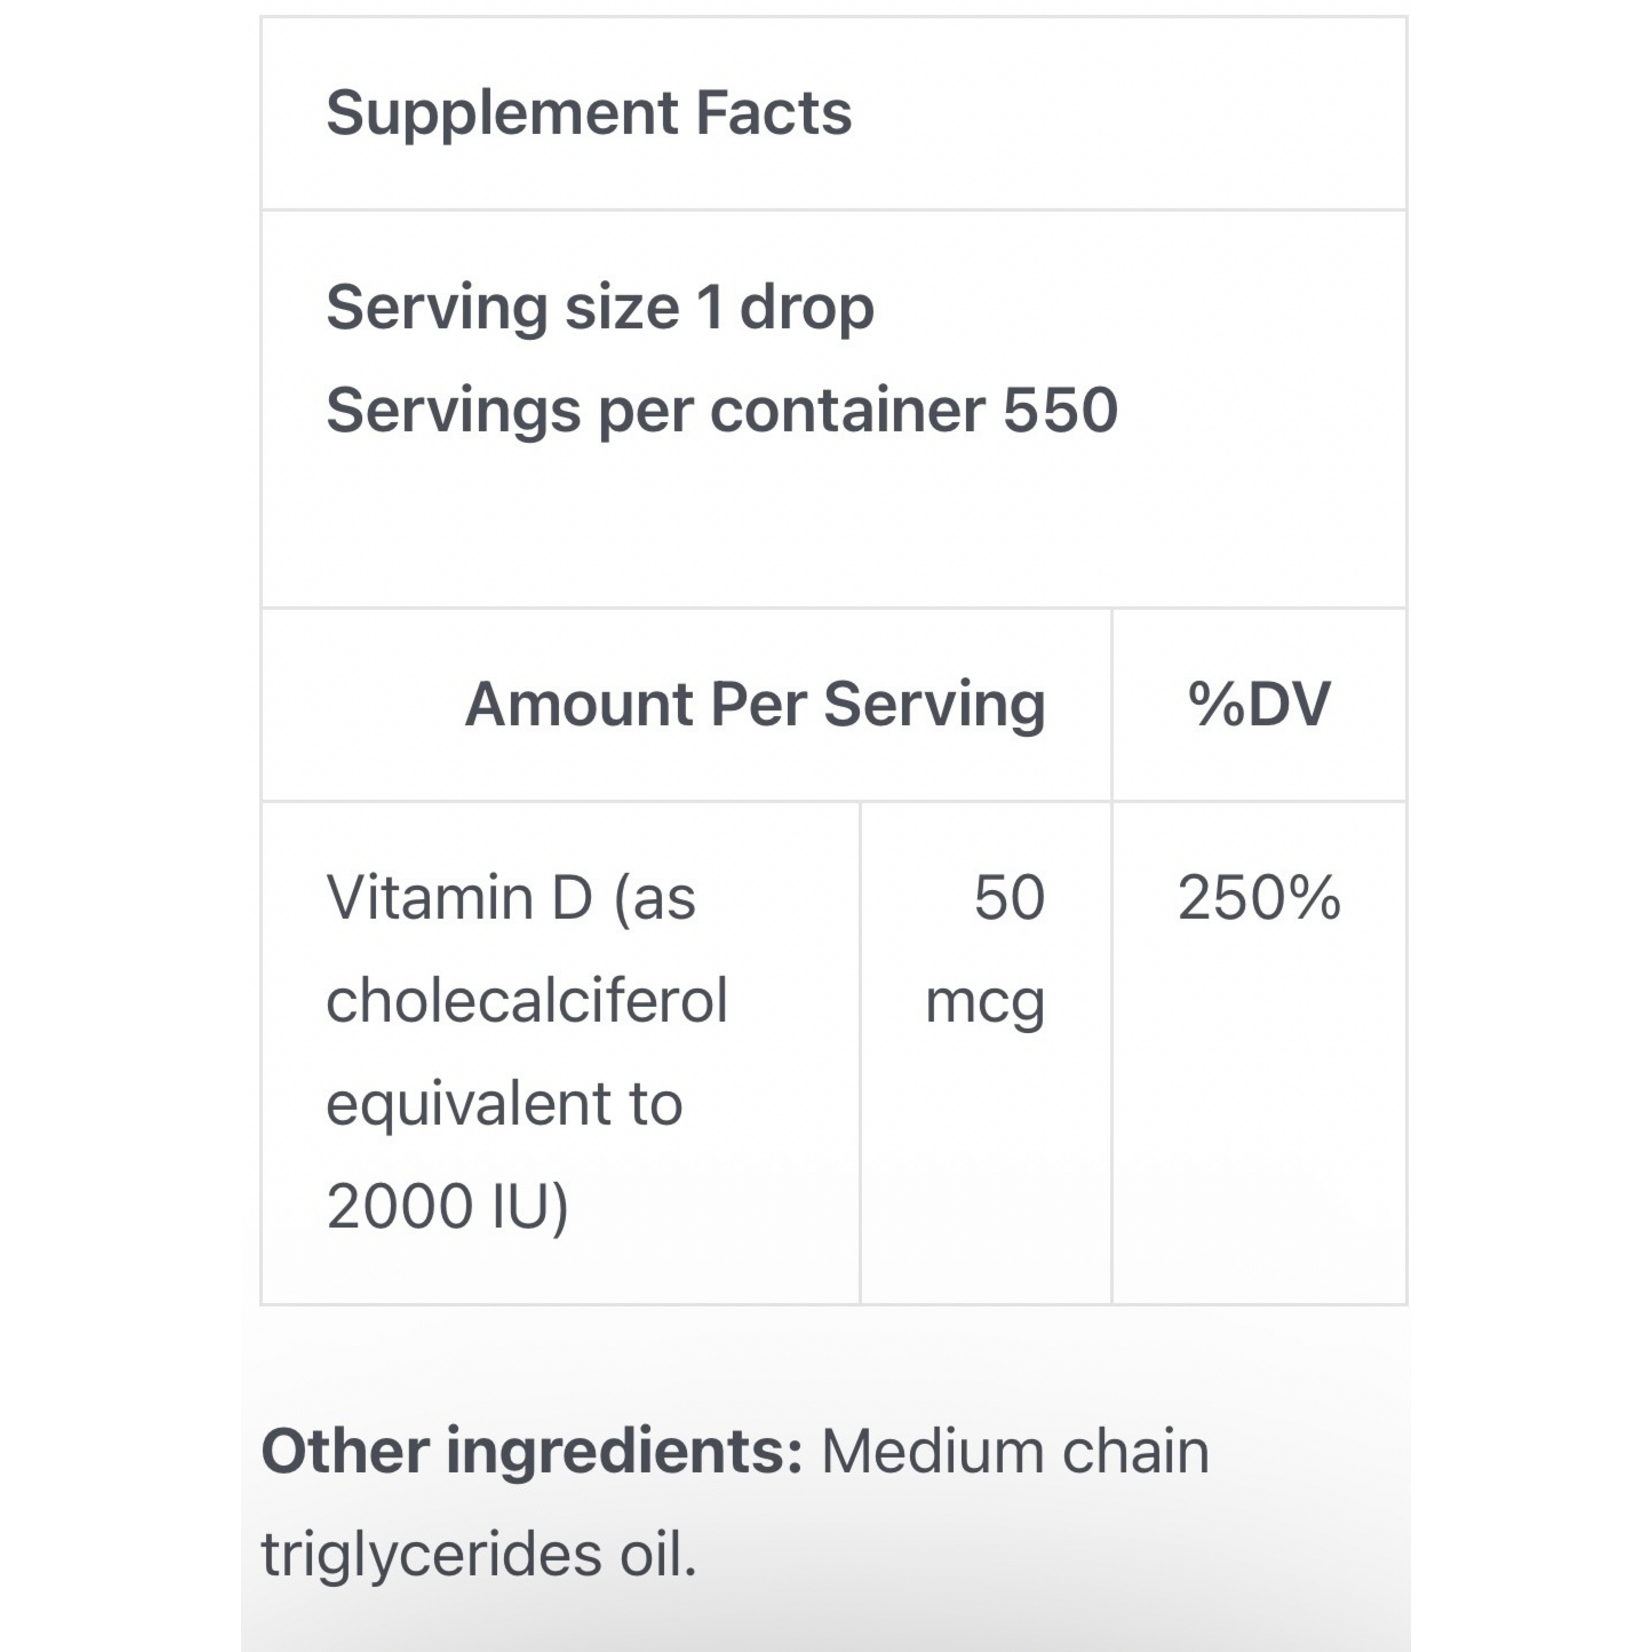
Task: Click the word container in servings line
Action: 847,410
